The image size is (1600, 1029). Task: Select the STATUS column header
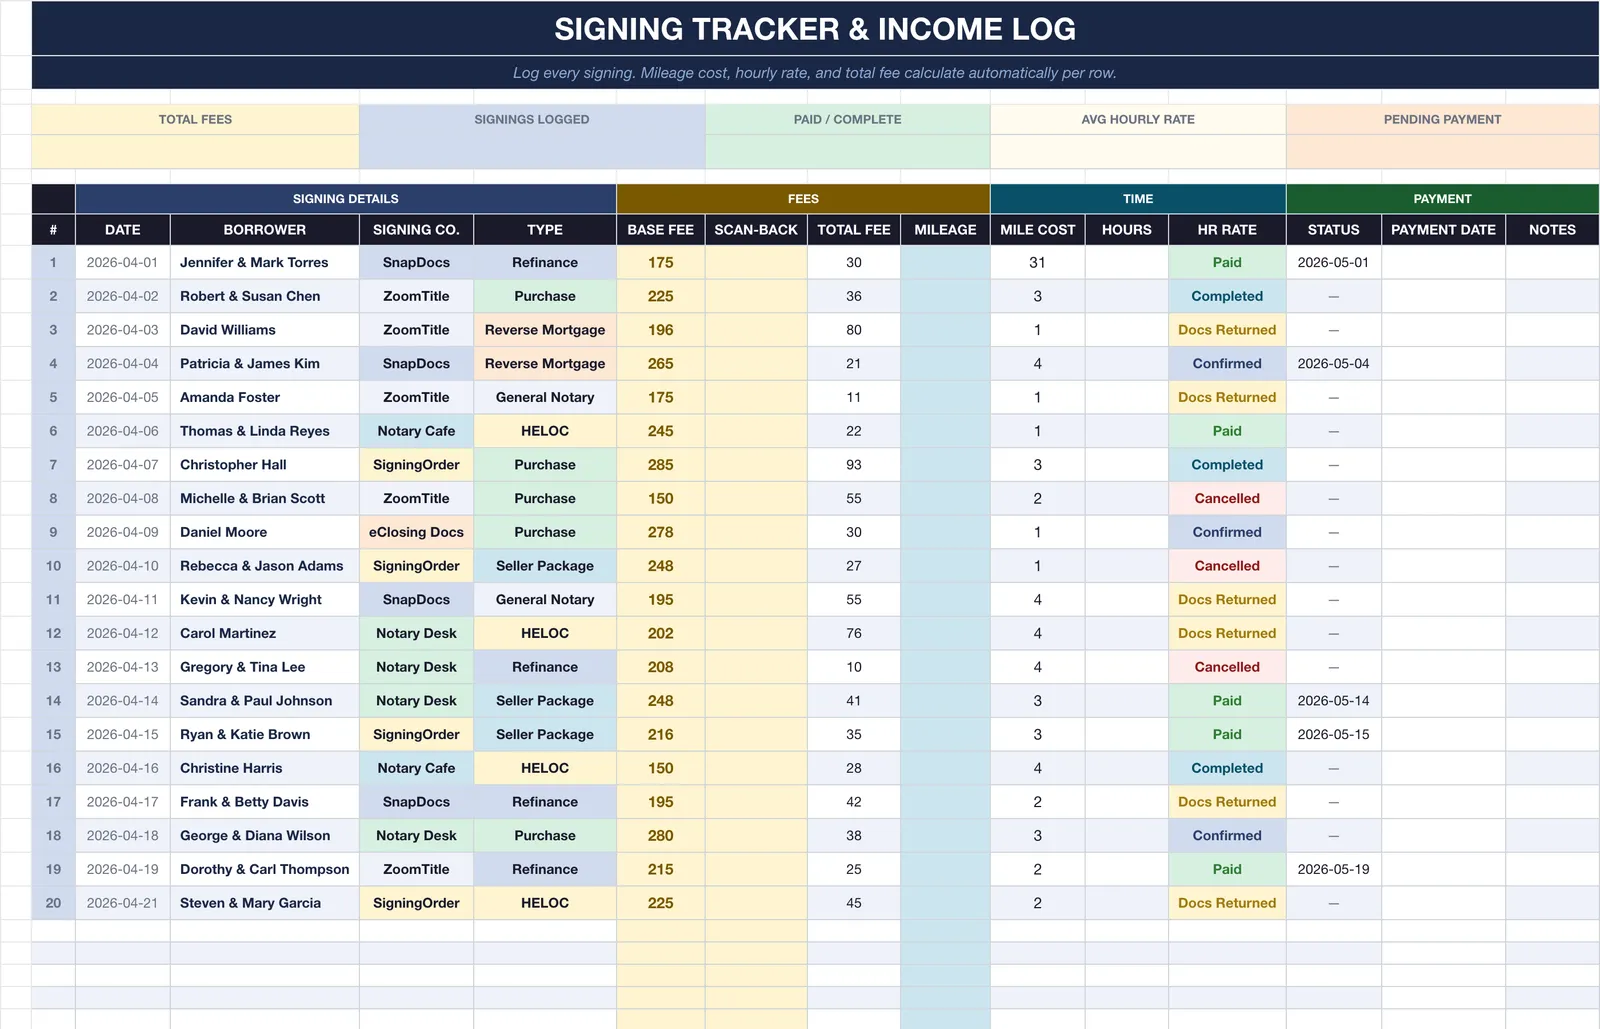click(x=1334, y=230)
